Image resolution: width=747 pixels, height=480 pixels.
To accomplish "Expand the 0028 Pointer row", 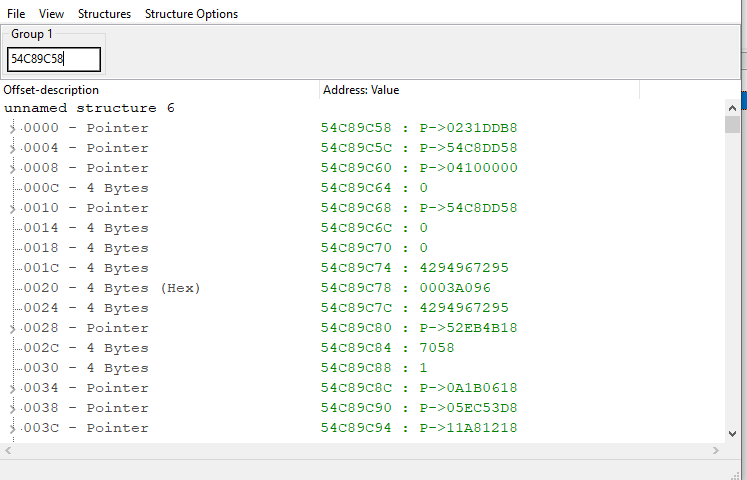I will (x=12, y=328).
